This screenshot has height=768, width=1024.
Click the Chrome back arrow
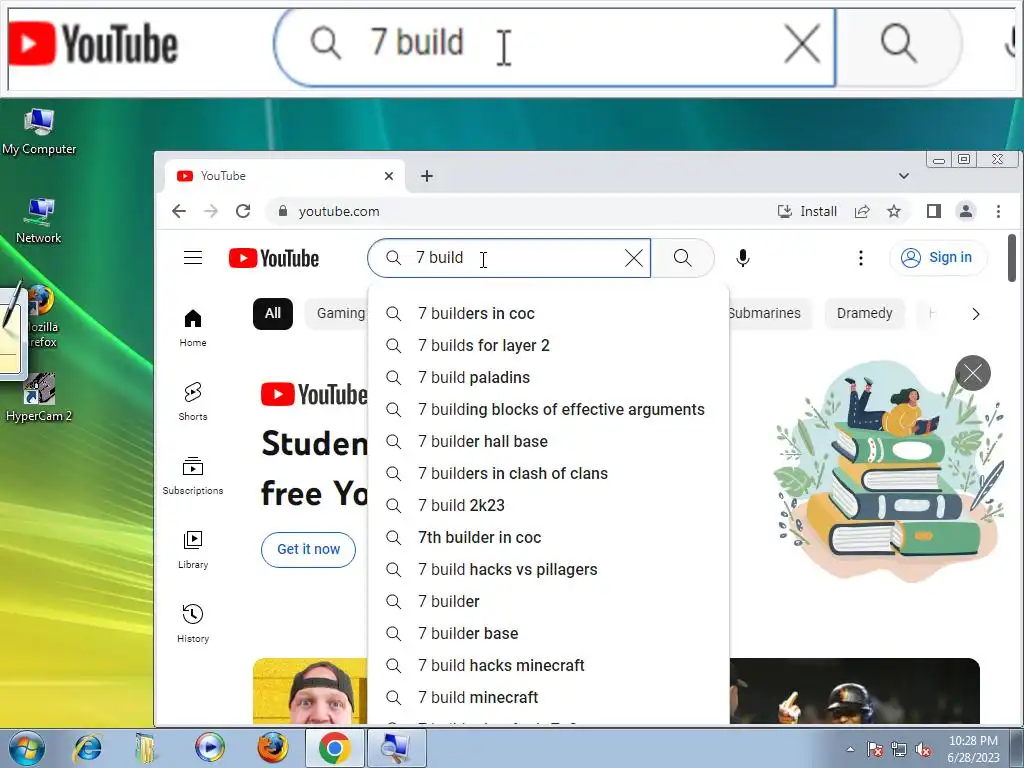[179, 211]
